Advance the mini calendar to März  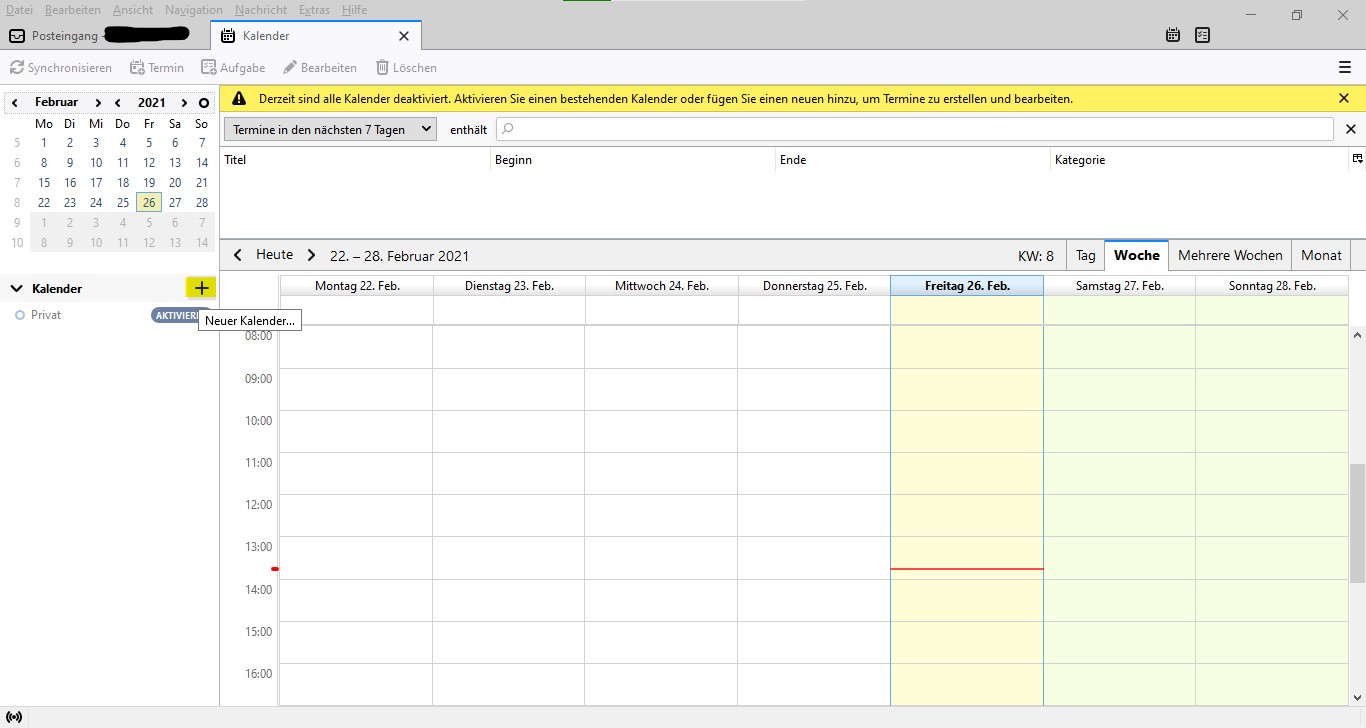pos(97,101)
